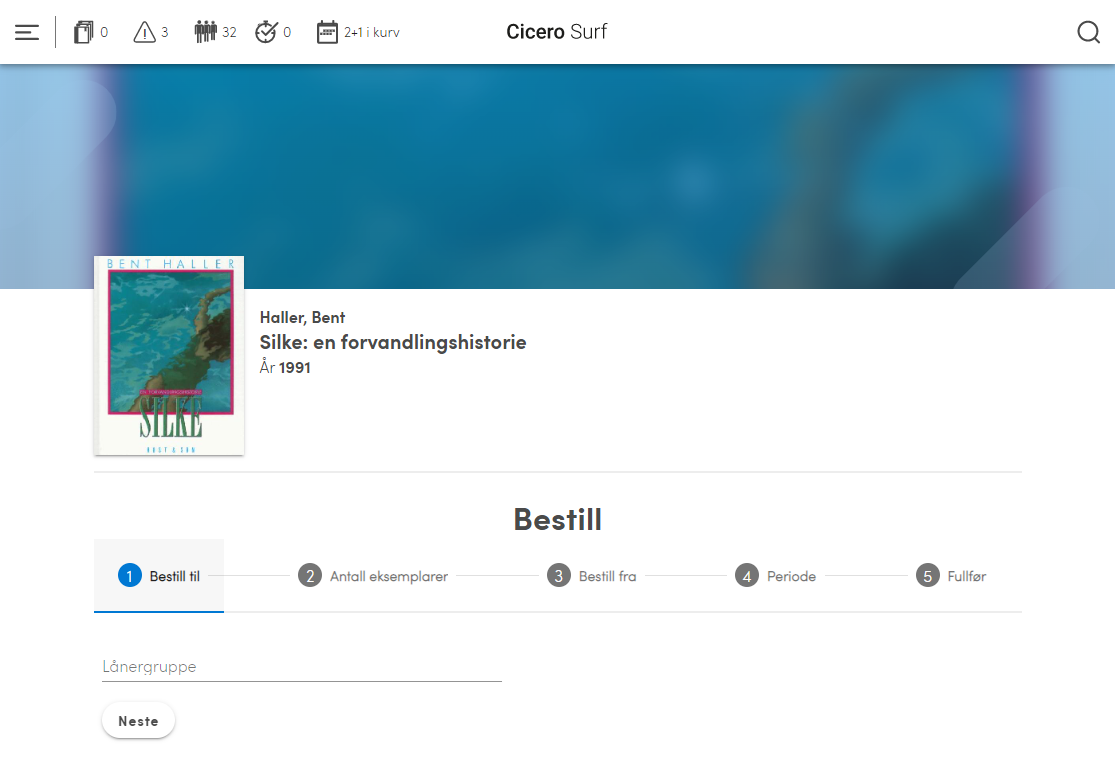Screen dimensions: 1115x757
Task: Select step 3 Bestill fra
Action: pyautogui.click(x=592, y=576)
